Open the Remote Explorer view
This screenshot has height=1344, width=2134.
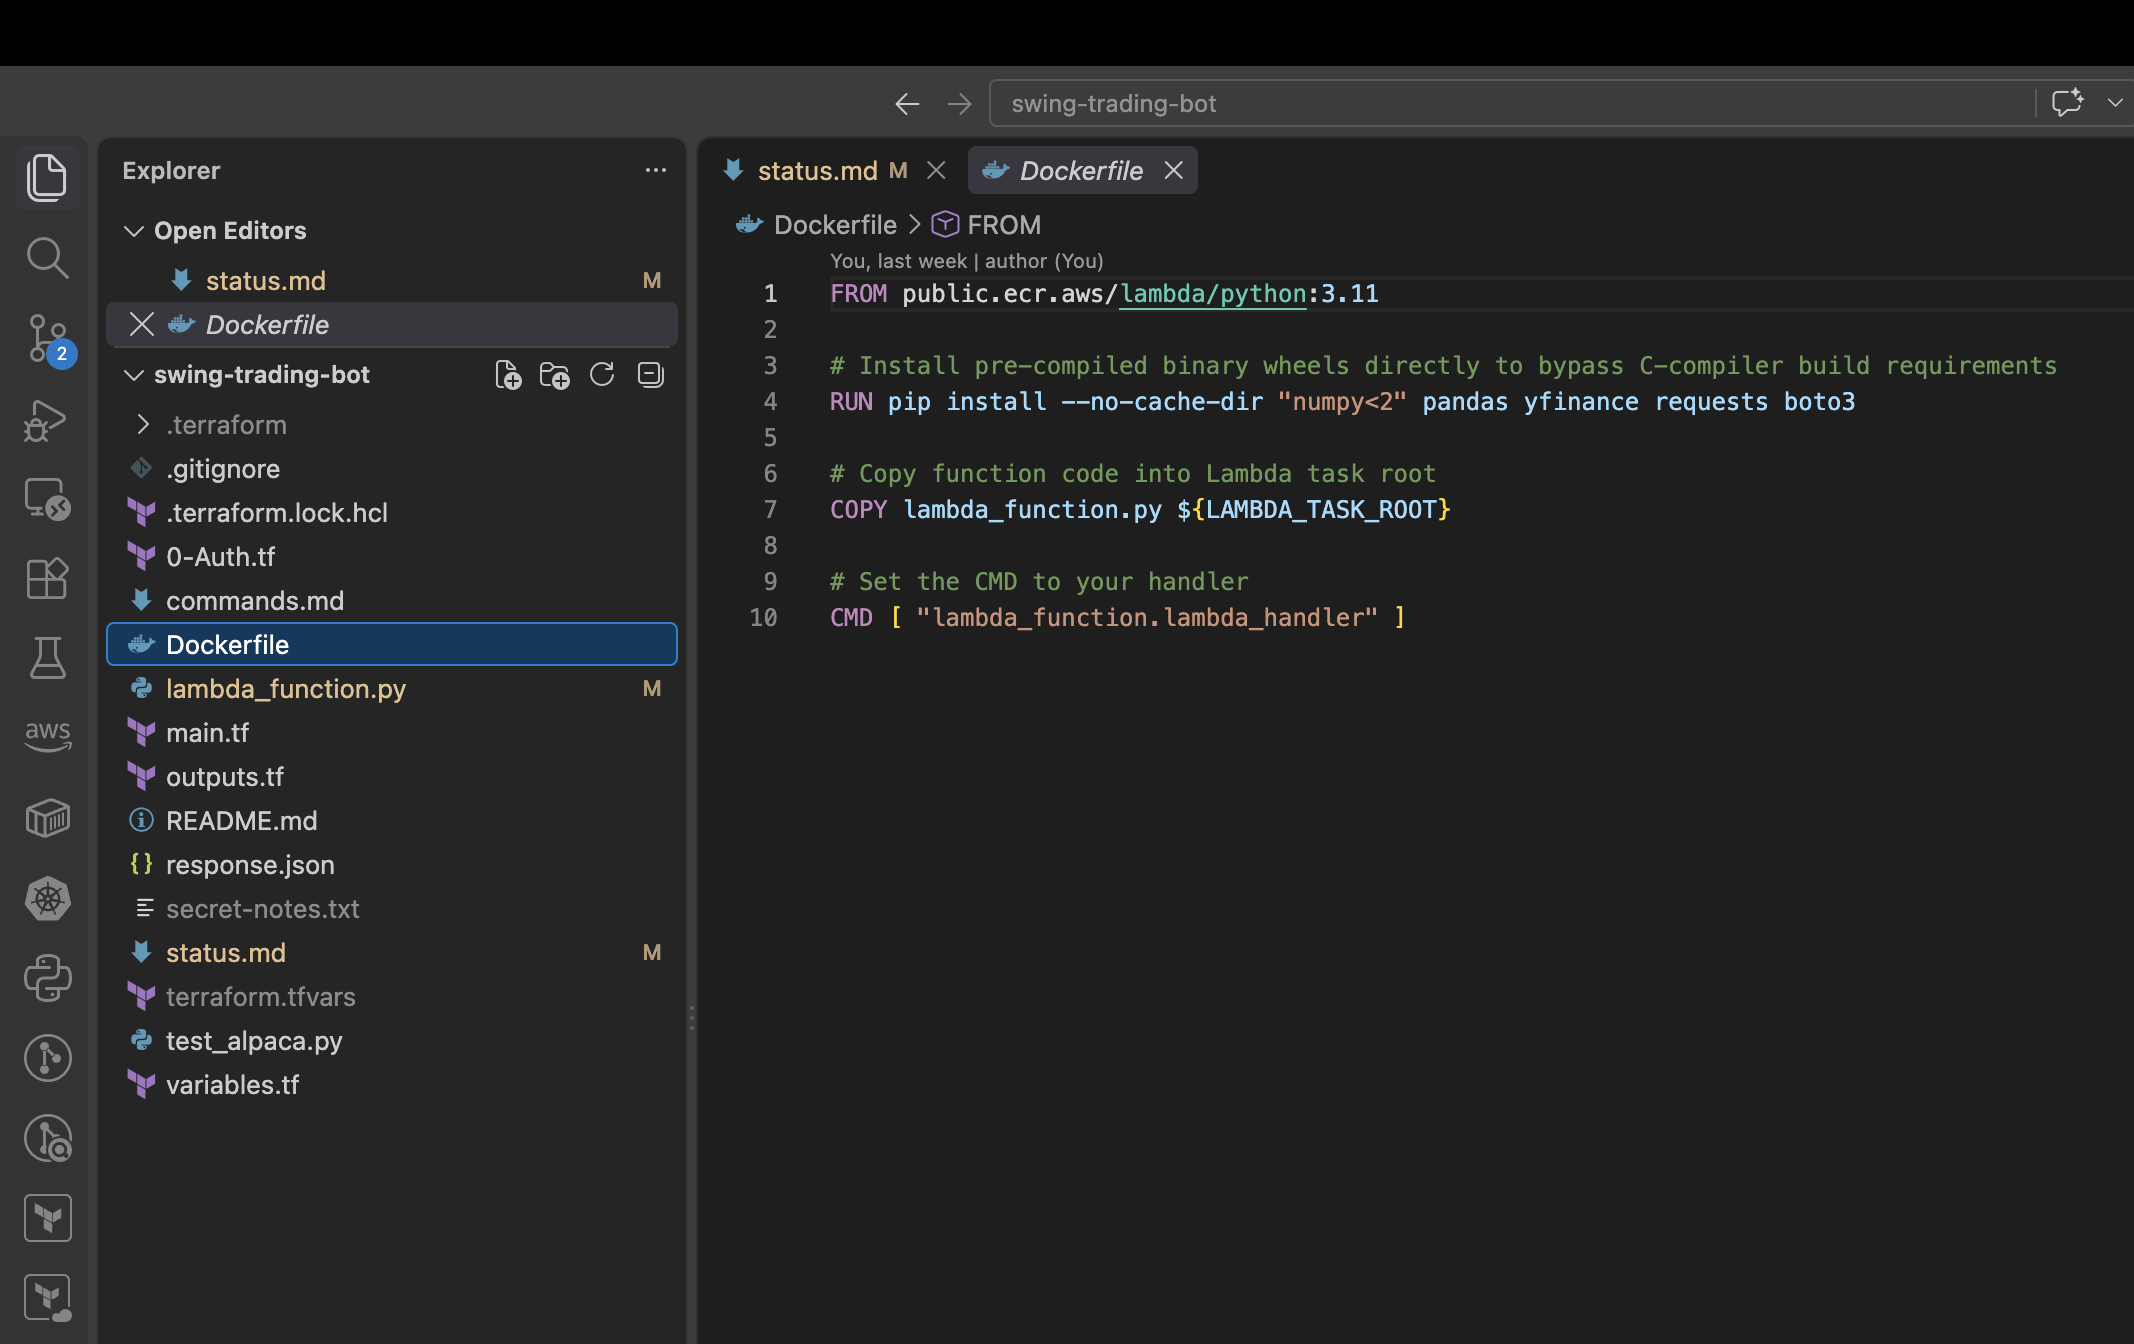47,498
